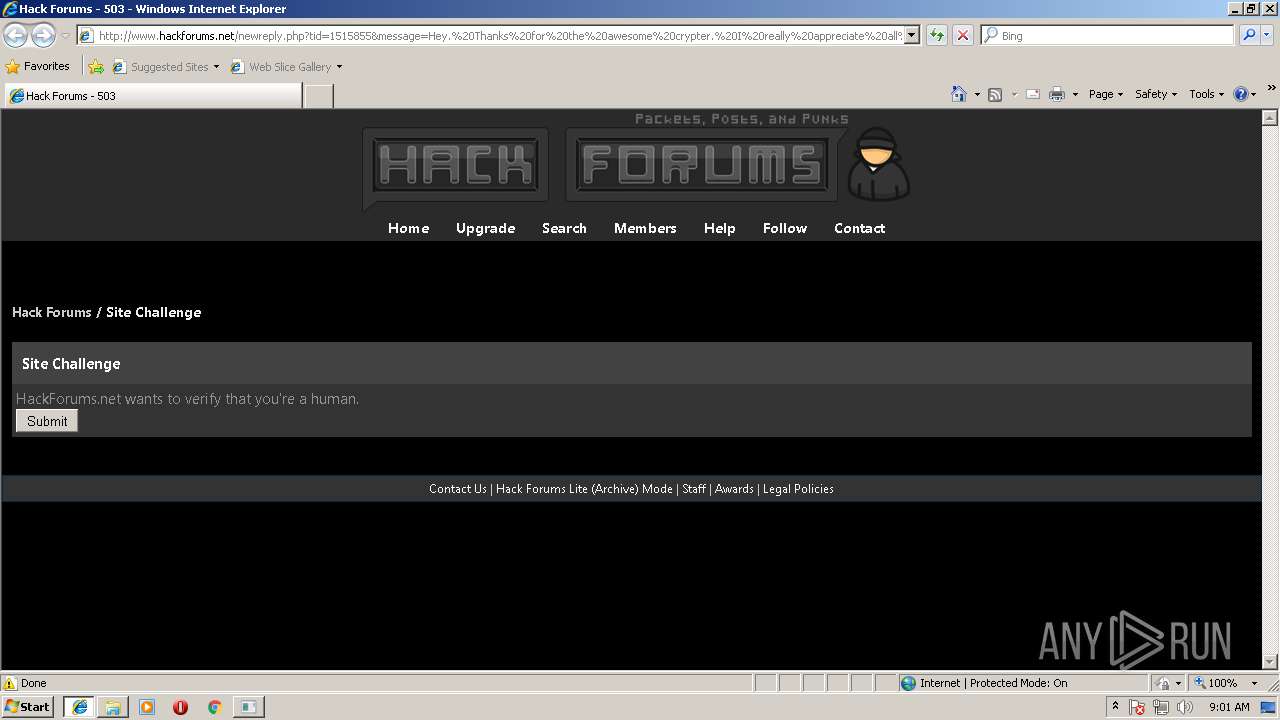1280x720 pixels.
Task: Open Contact in site navigation
Action: (859, 228)
